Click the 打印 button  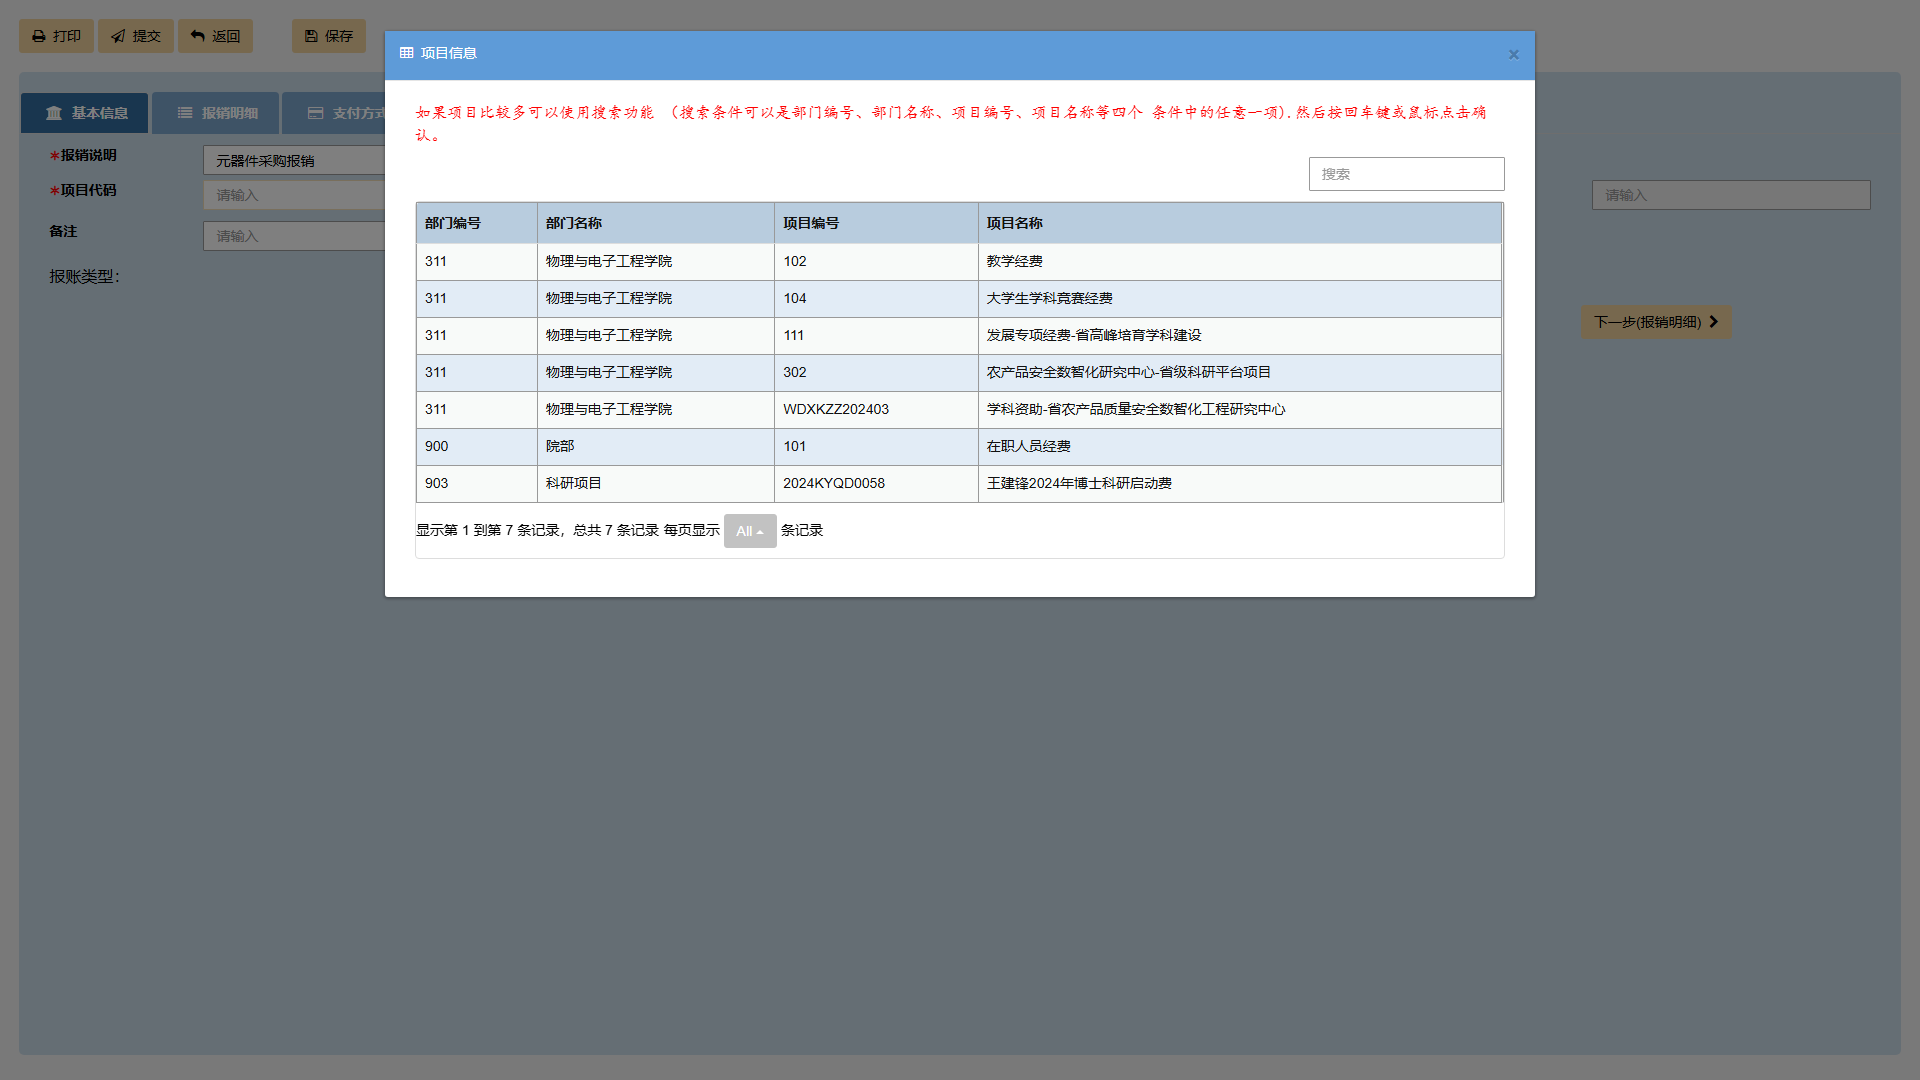[57, 36]
